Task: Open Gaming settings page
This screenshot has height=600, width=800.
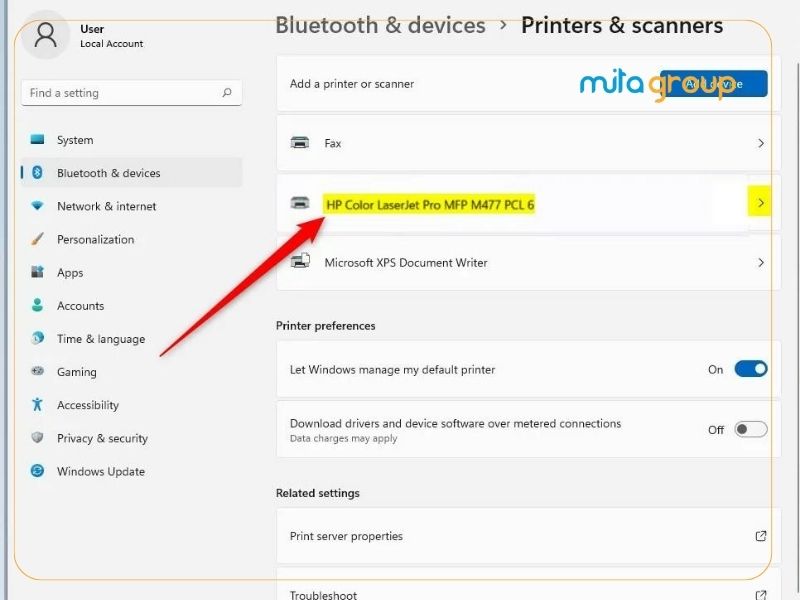Action: [131, 372]
